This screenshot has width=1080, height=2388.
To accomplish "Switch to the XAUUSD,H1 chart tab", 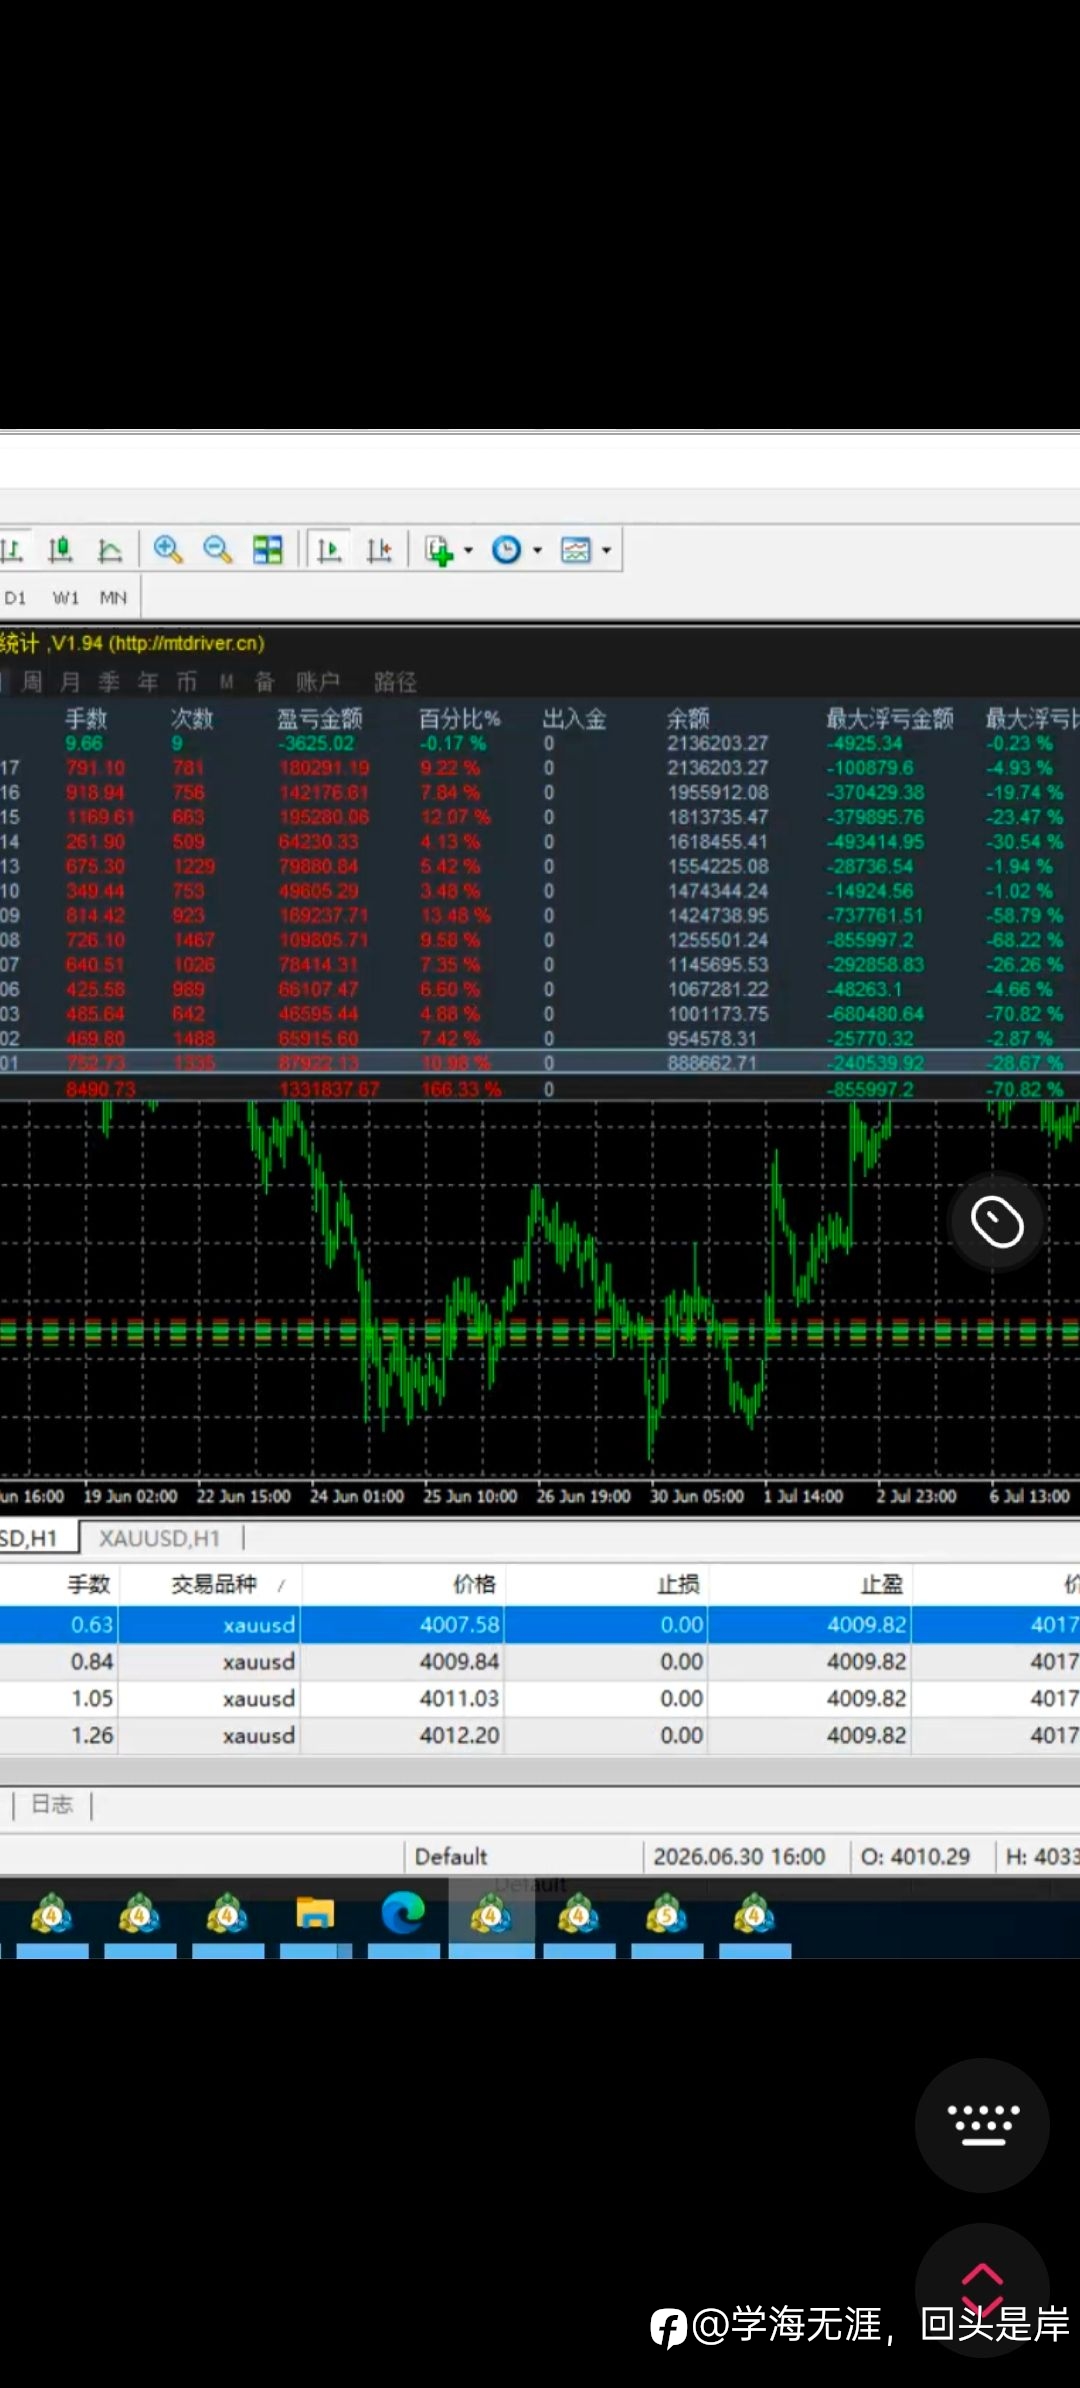I will click(x=159, y=1538).
